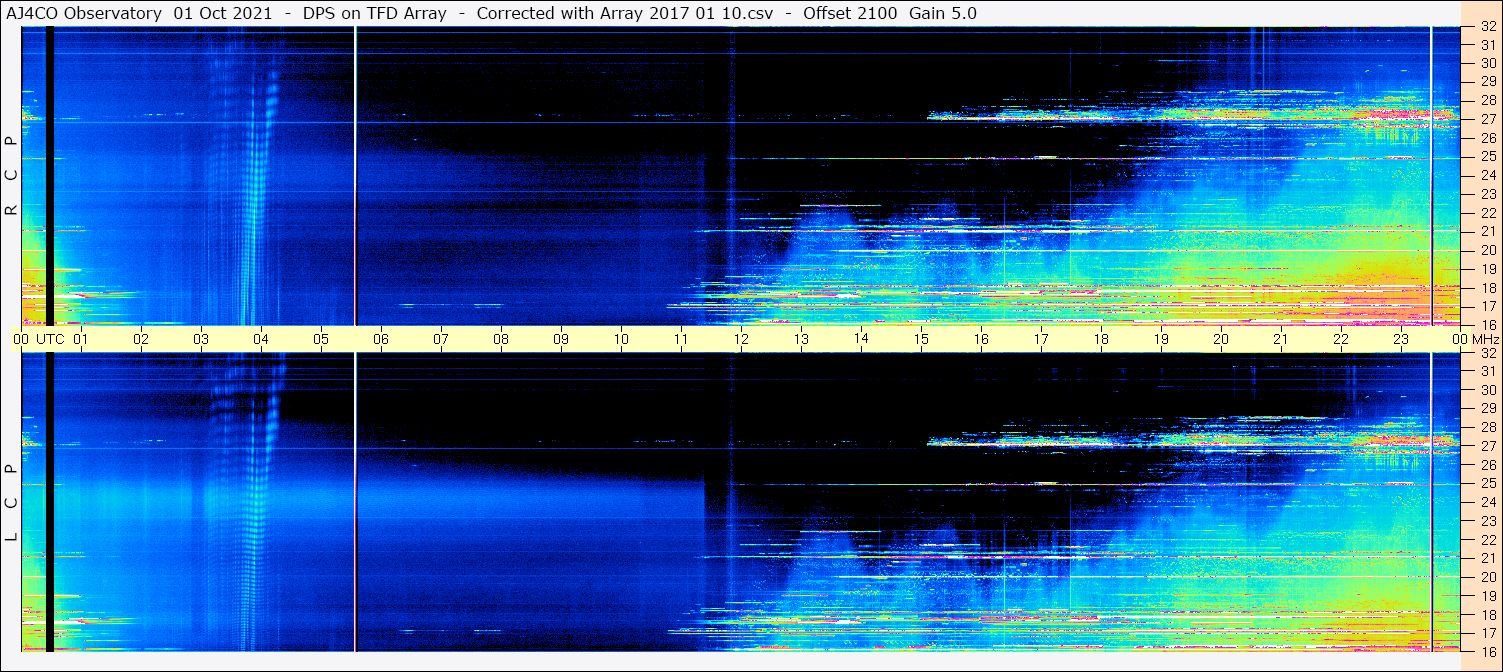Image resolution: width=1503 pixels, height=672 pixels.
Task: Click the 26 MHz label of the LCP panel
Action: pyautogui.click(x=1487, y=465)
